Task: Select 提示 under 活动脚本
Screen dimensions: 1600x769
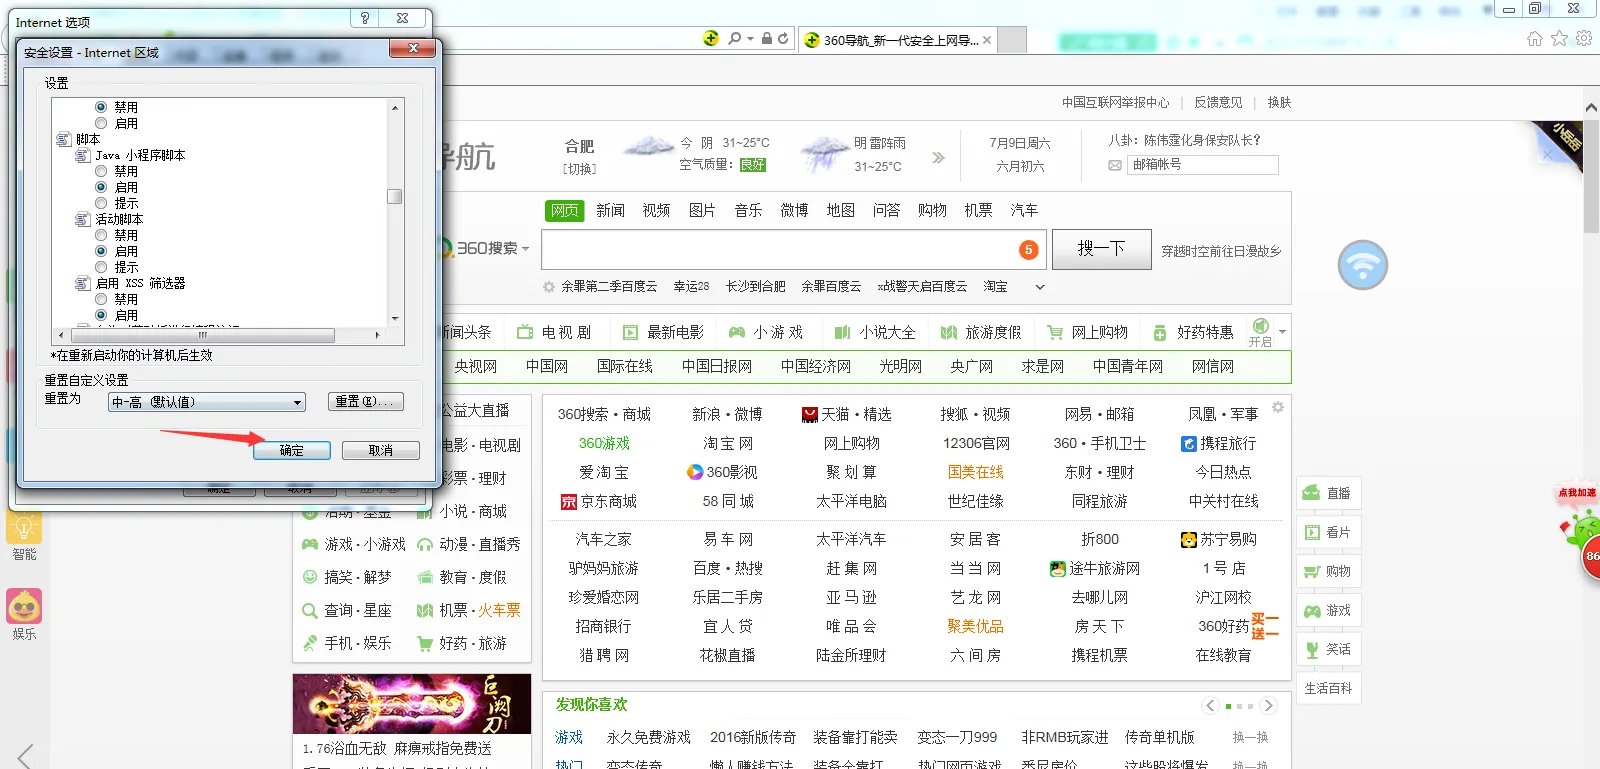Action: 101,267
